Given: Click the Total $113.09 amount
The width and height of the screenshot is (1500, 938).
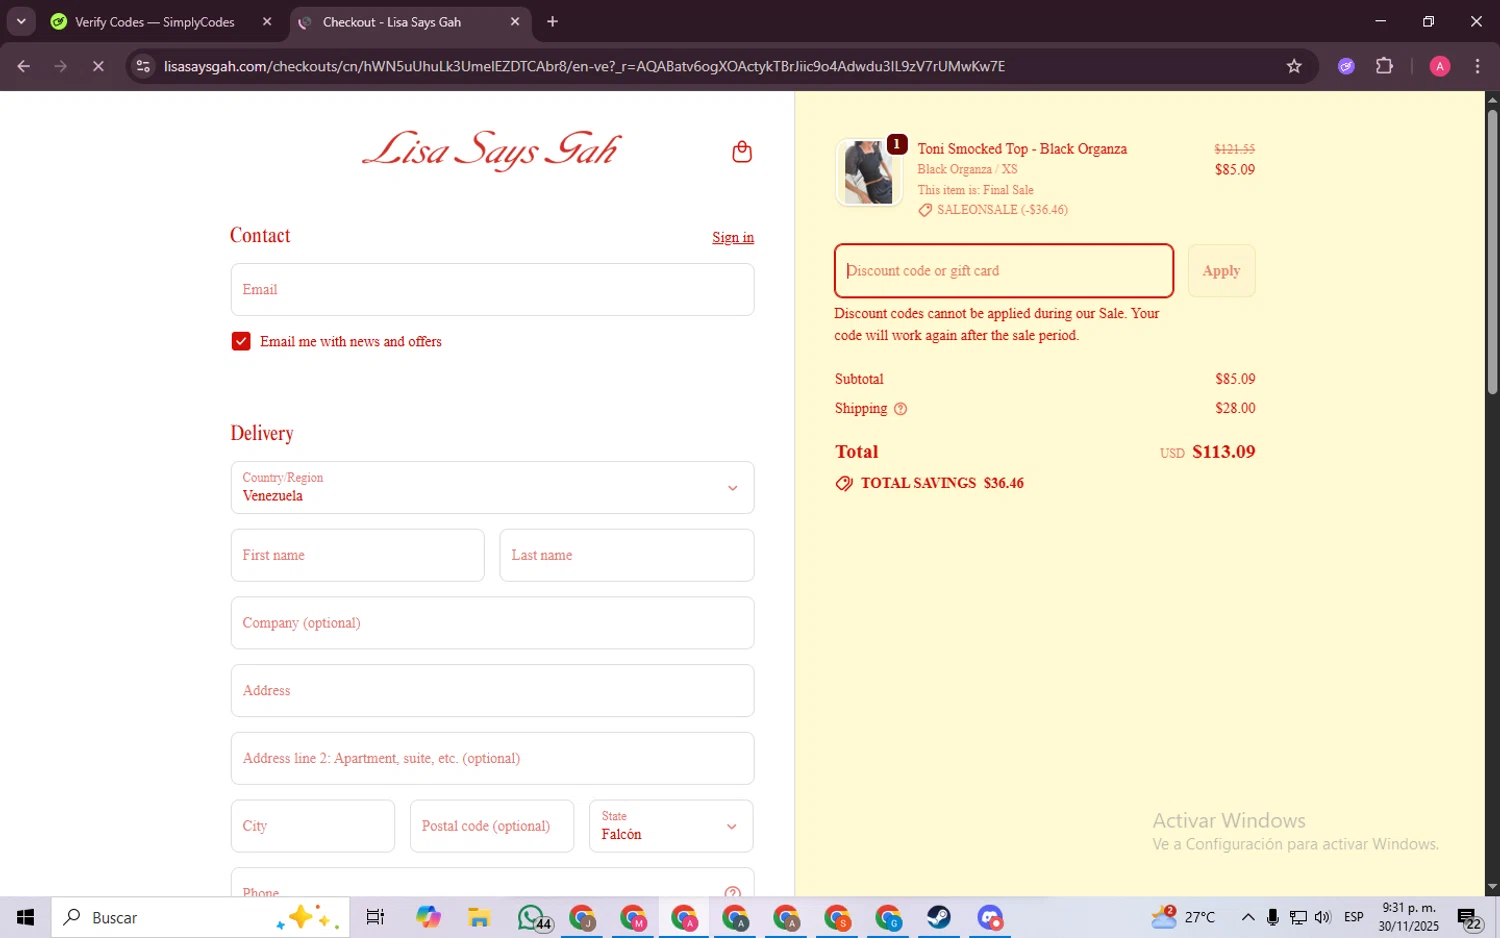Looking at the screenshot, I should click(1223, 452).
